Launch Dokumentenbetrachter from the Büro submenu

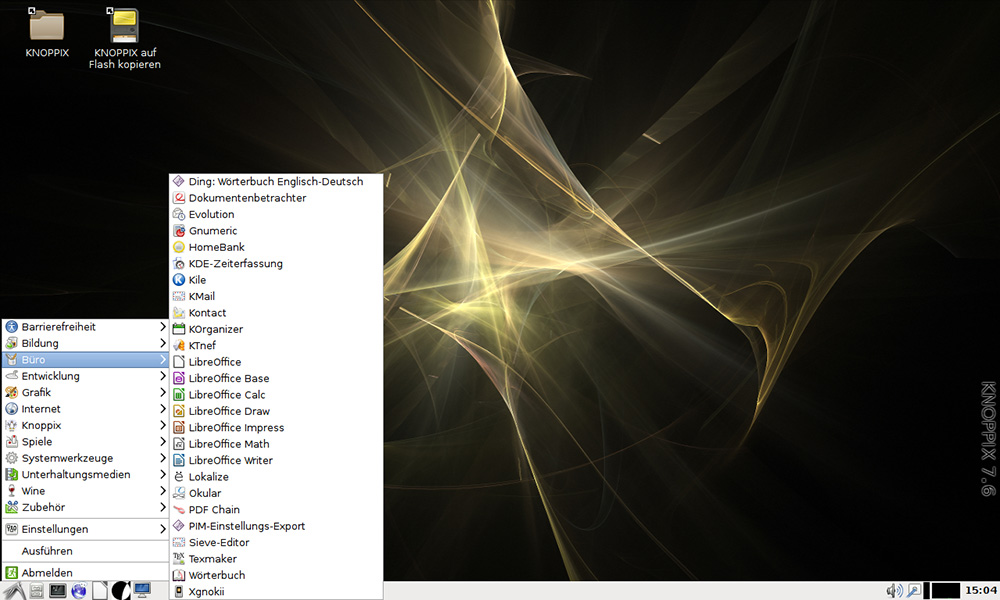(x=276, y=198)
